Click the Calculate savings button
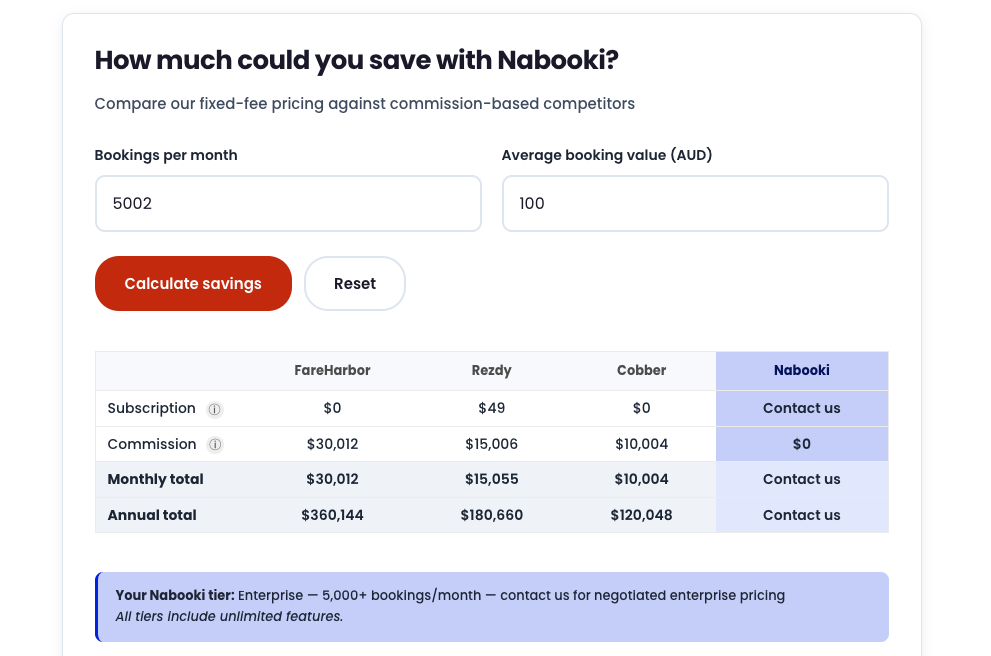The height and width of the screenshot is (656, 991). (193, 283)
